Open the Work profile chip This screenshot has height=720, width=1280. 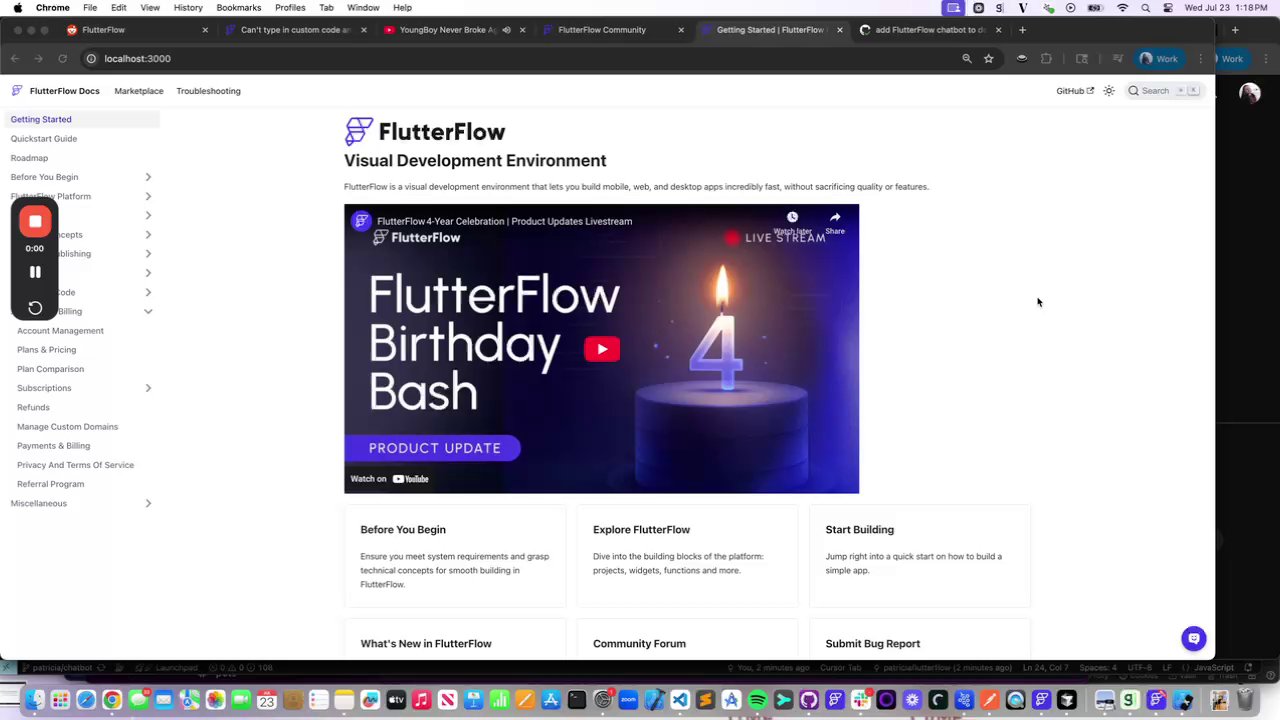pos(1159,59)
